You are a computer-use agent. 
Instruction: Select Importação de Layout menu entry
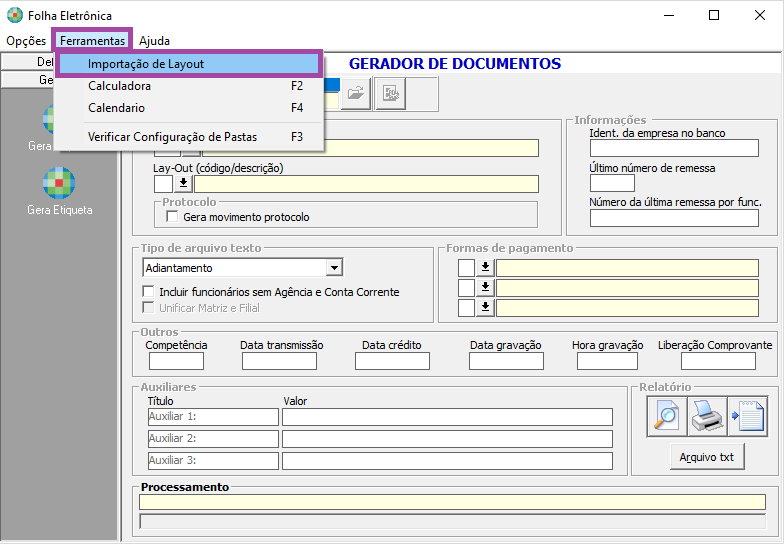[146, 64]
